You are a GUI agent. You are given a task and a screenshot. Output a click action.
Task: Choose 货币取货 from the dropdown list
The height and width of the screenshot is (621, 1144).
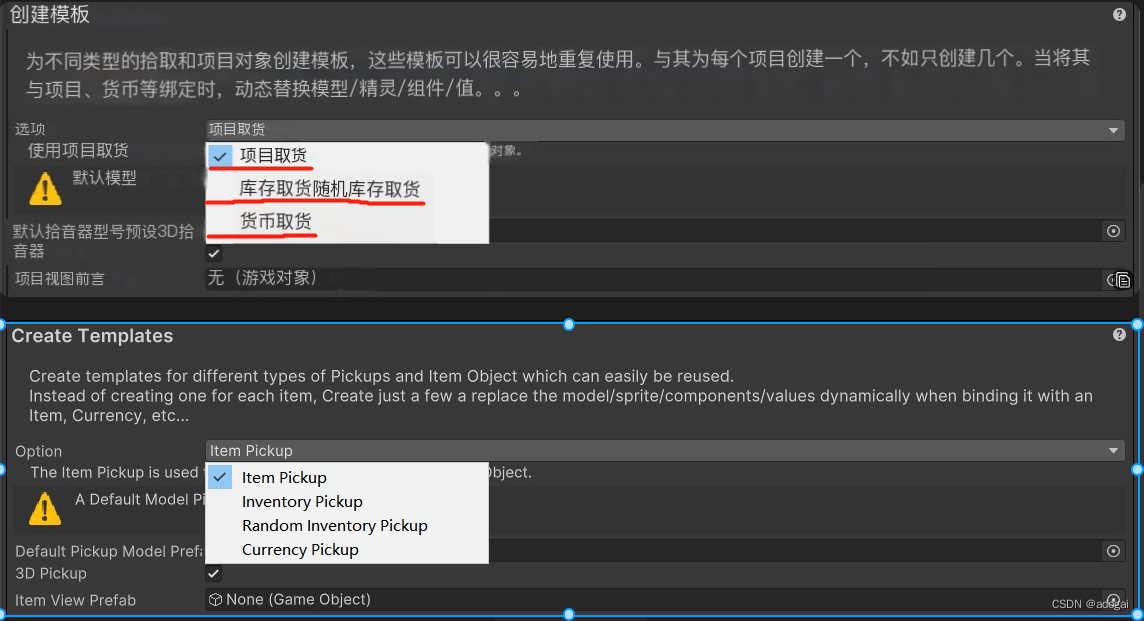point(347,221)
